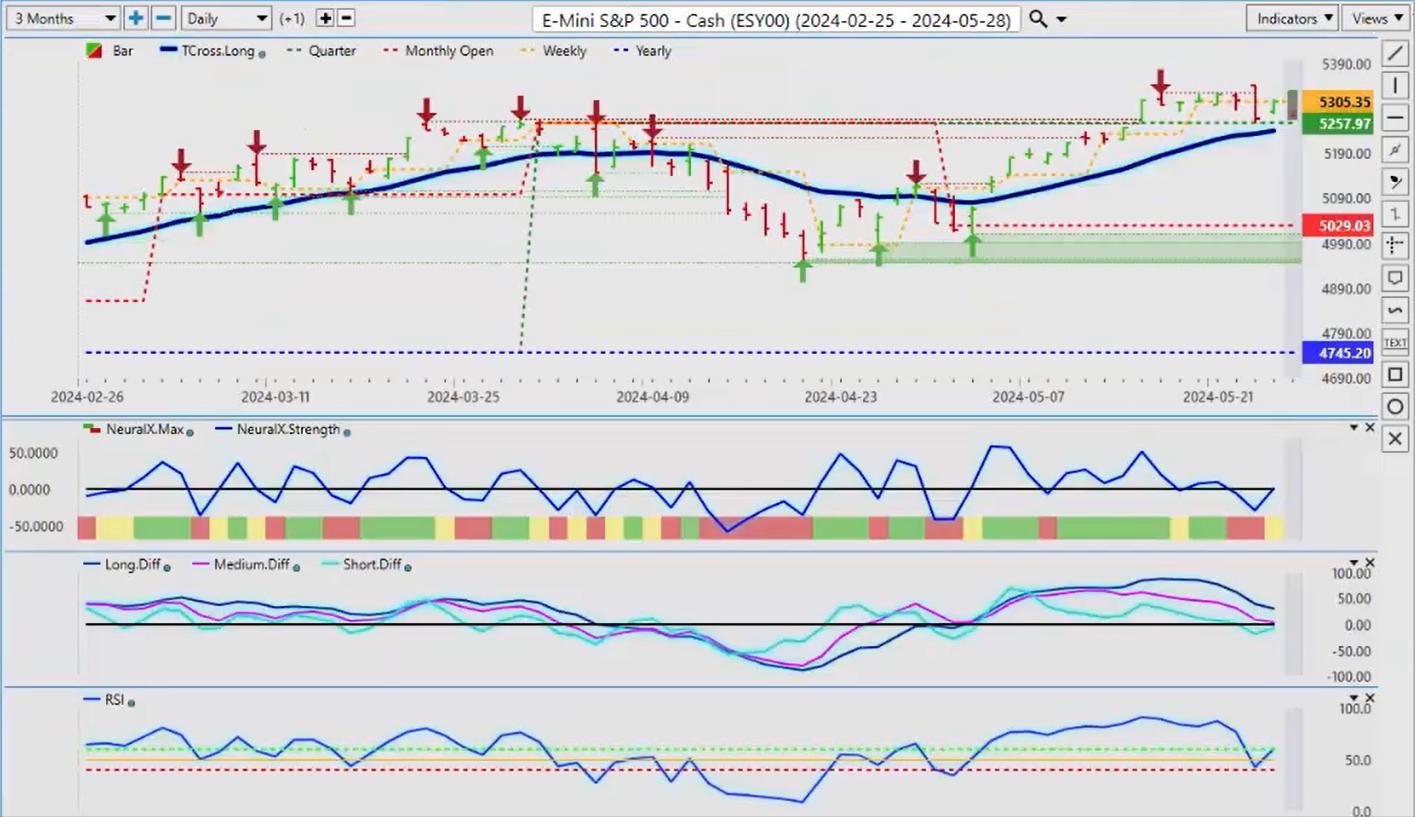Click the 2024-03-25 date axis label

pos(462,397)
